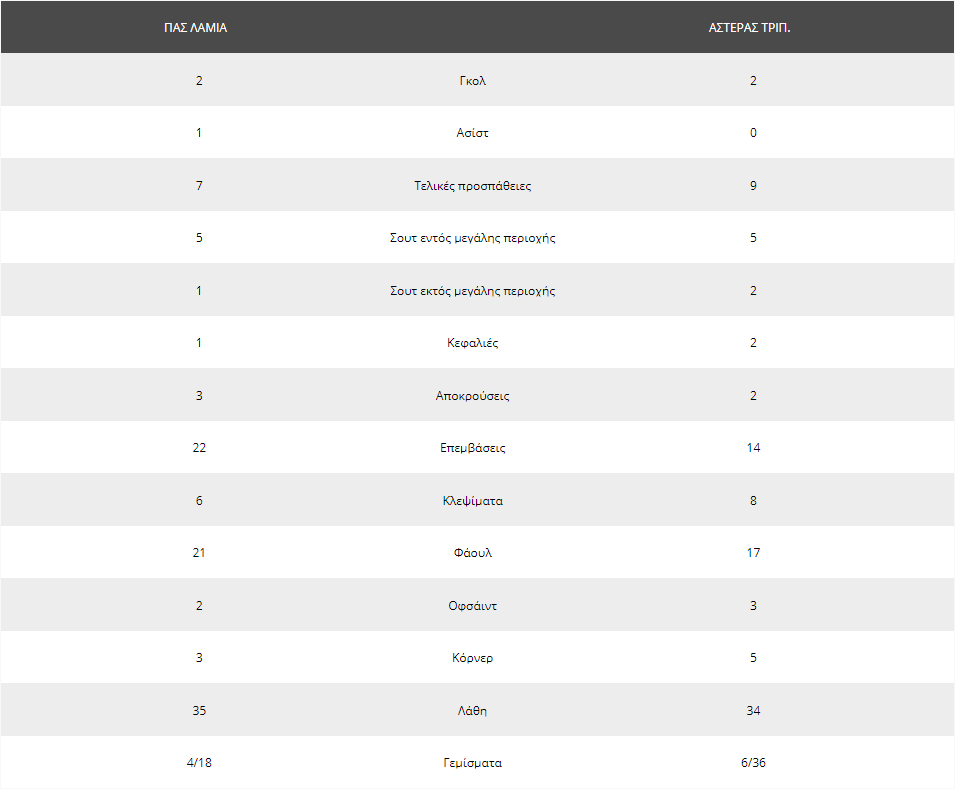Click the Κόρνερ stat label

(473, 658)
